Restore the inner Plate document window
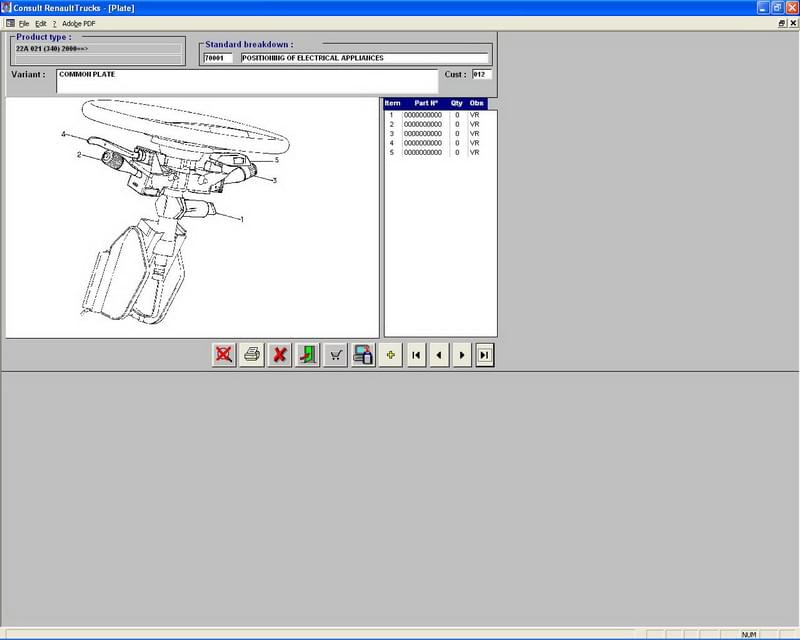Screen dimensions: 800x640 pos(782,23)
